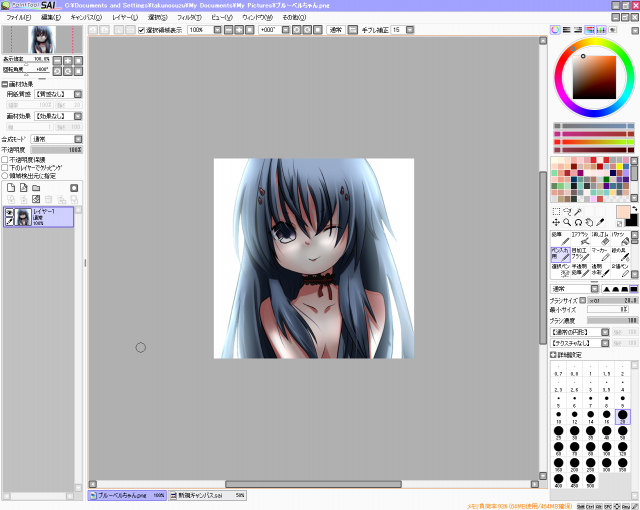Select the move tool in the tool palette
The height and width of the screenshot is (510, 640).
(x=556, y=222)
